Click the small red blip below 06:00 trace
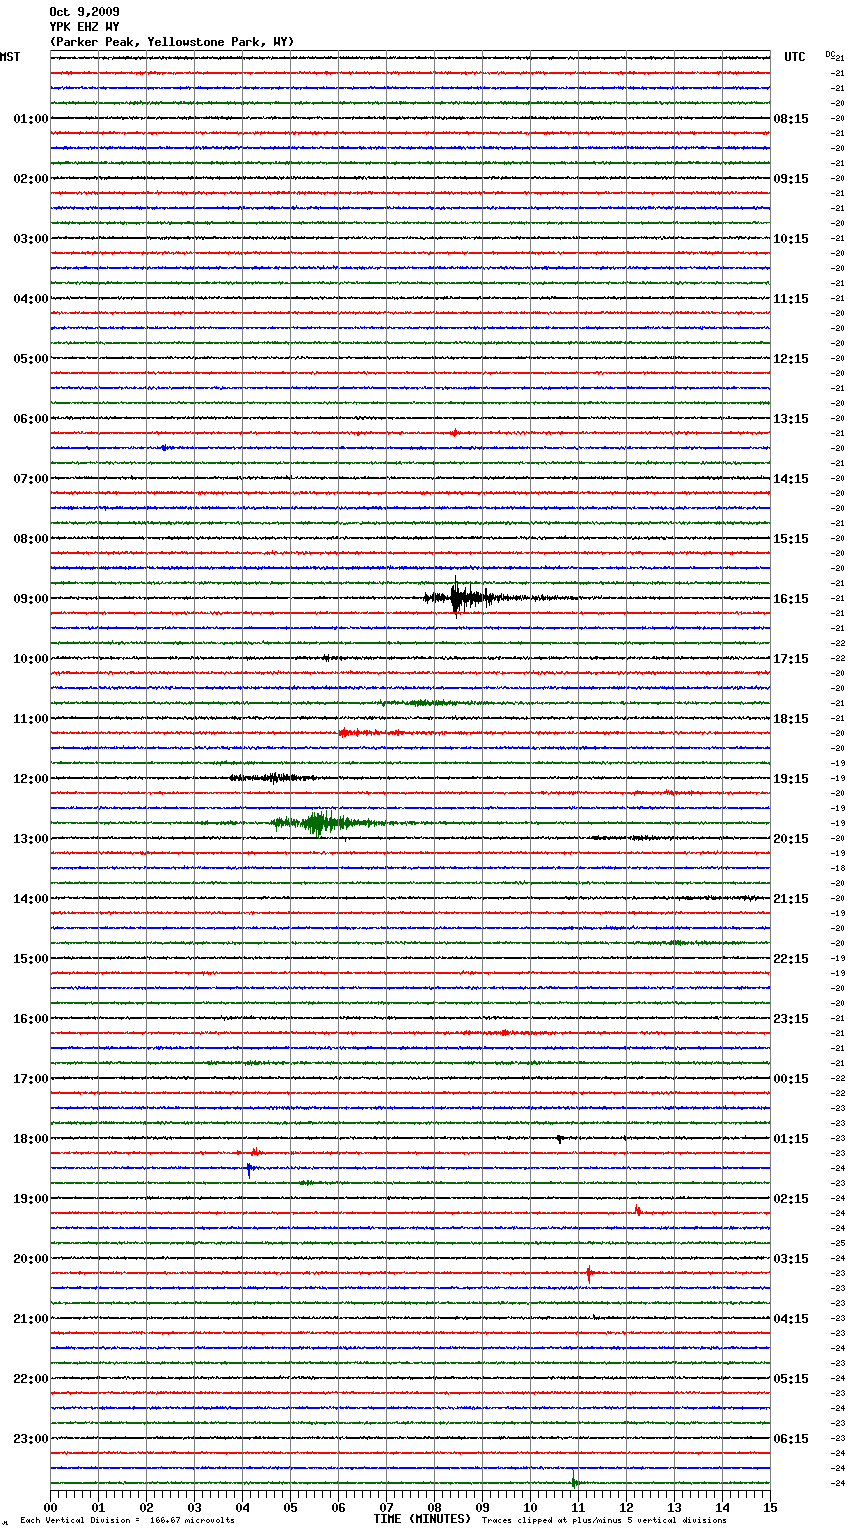This screenshot has height=1534, width=850. [x=454, y=433]
